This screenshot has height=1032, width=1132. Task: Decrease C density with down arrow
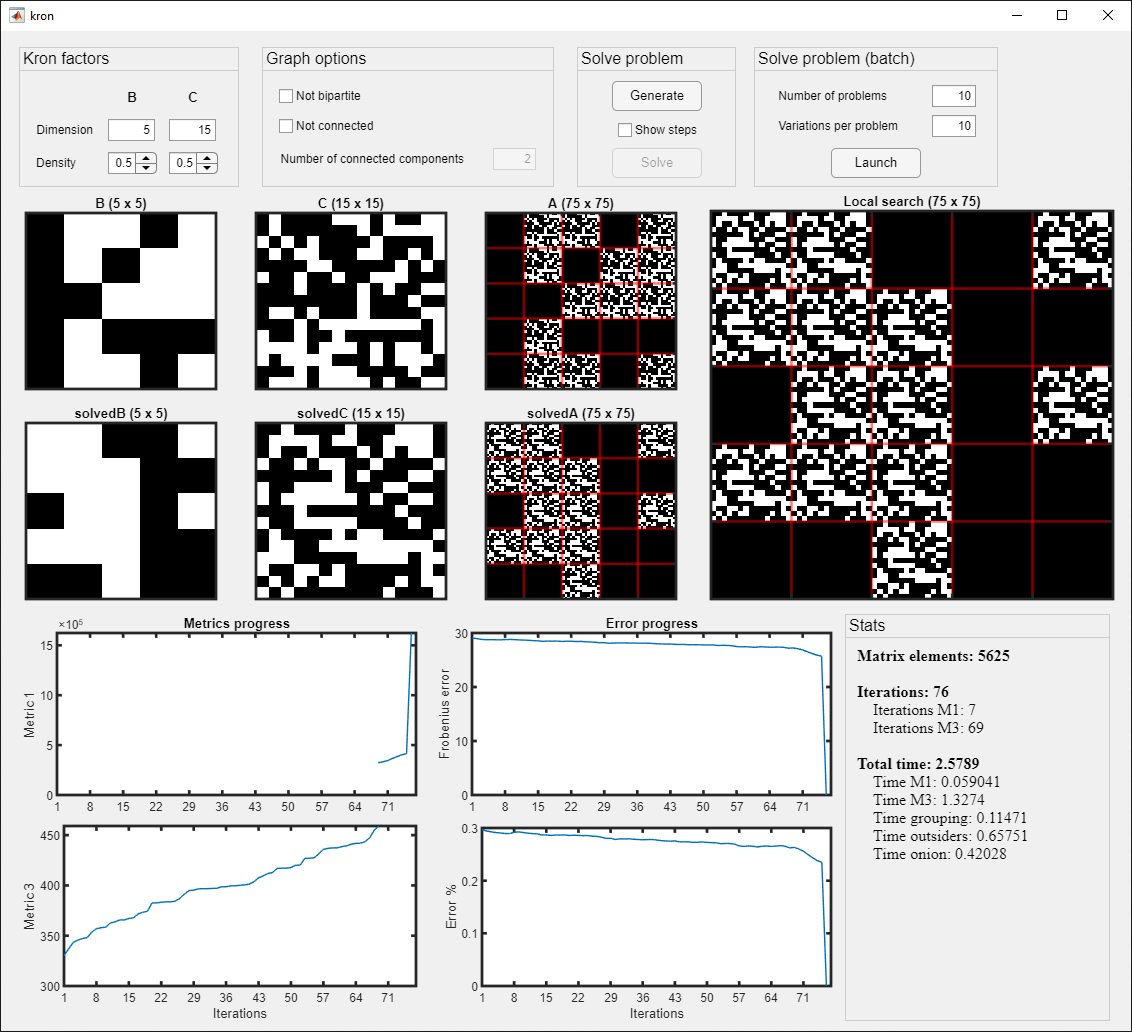click(x=207, y=168)
